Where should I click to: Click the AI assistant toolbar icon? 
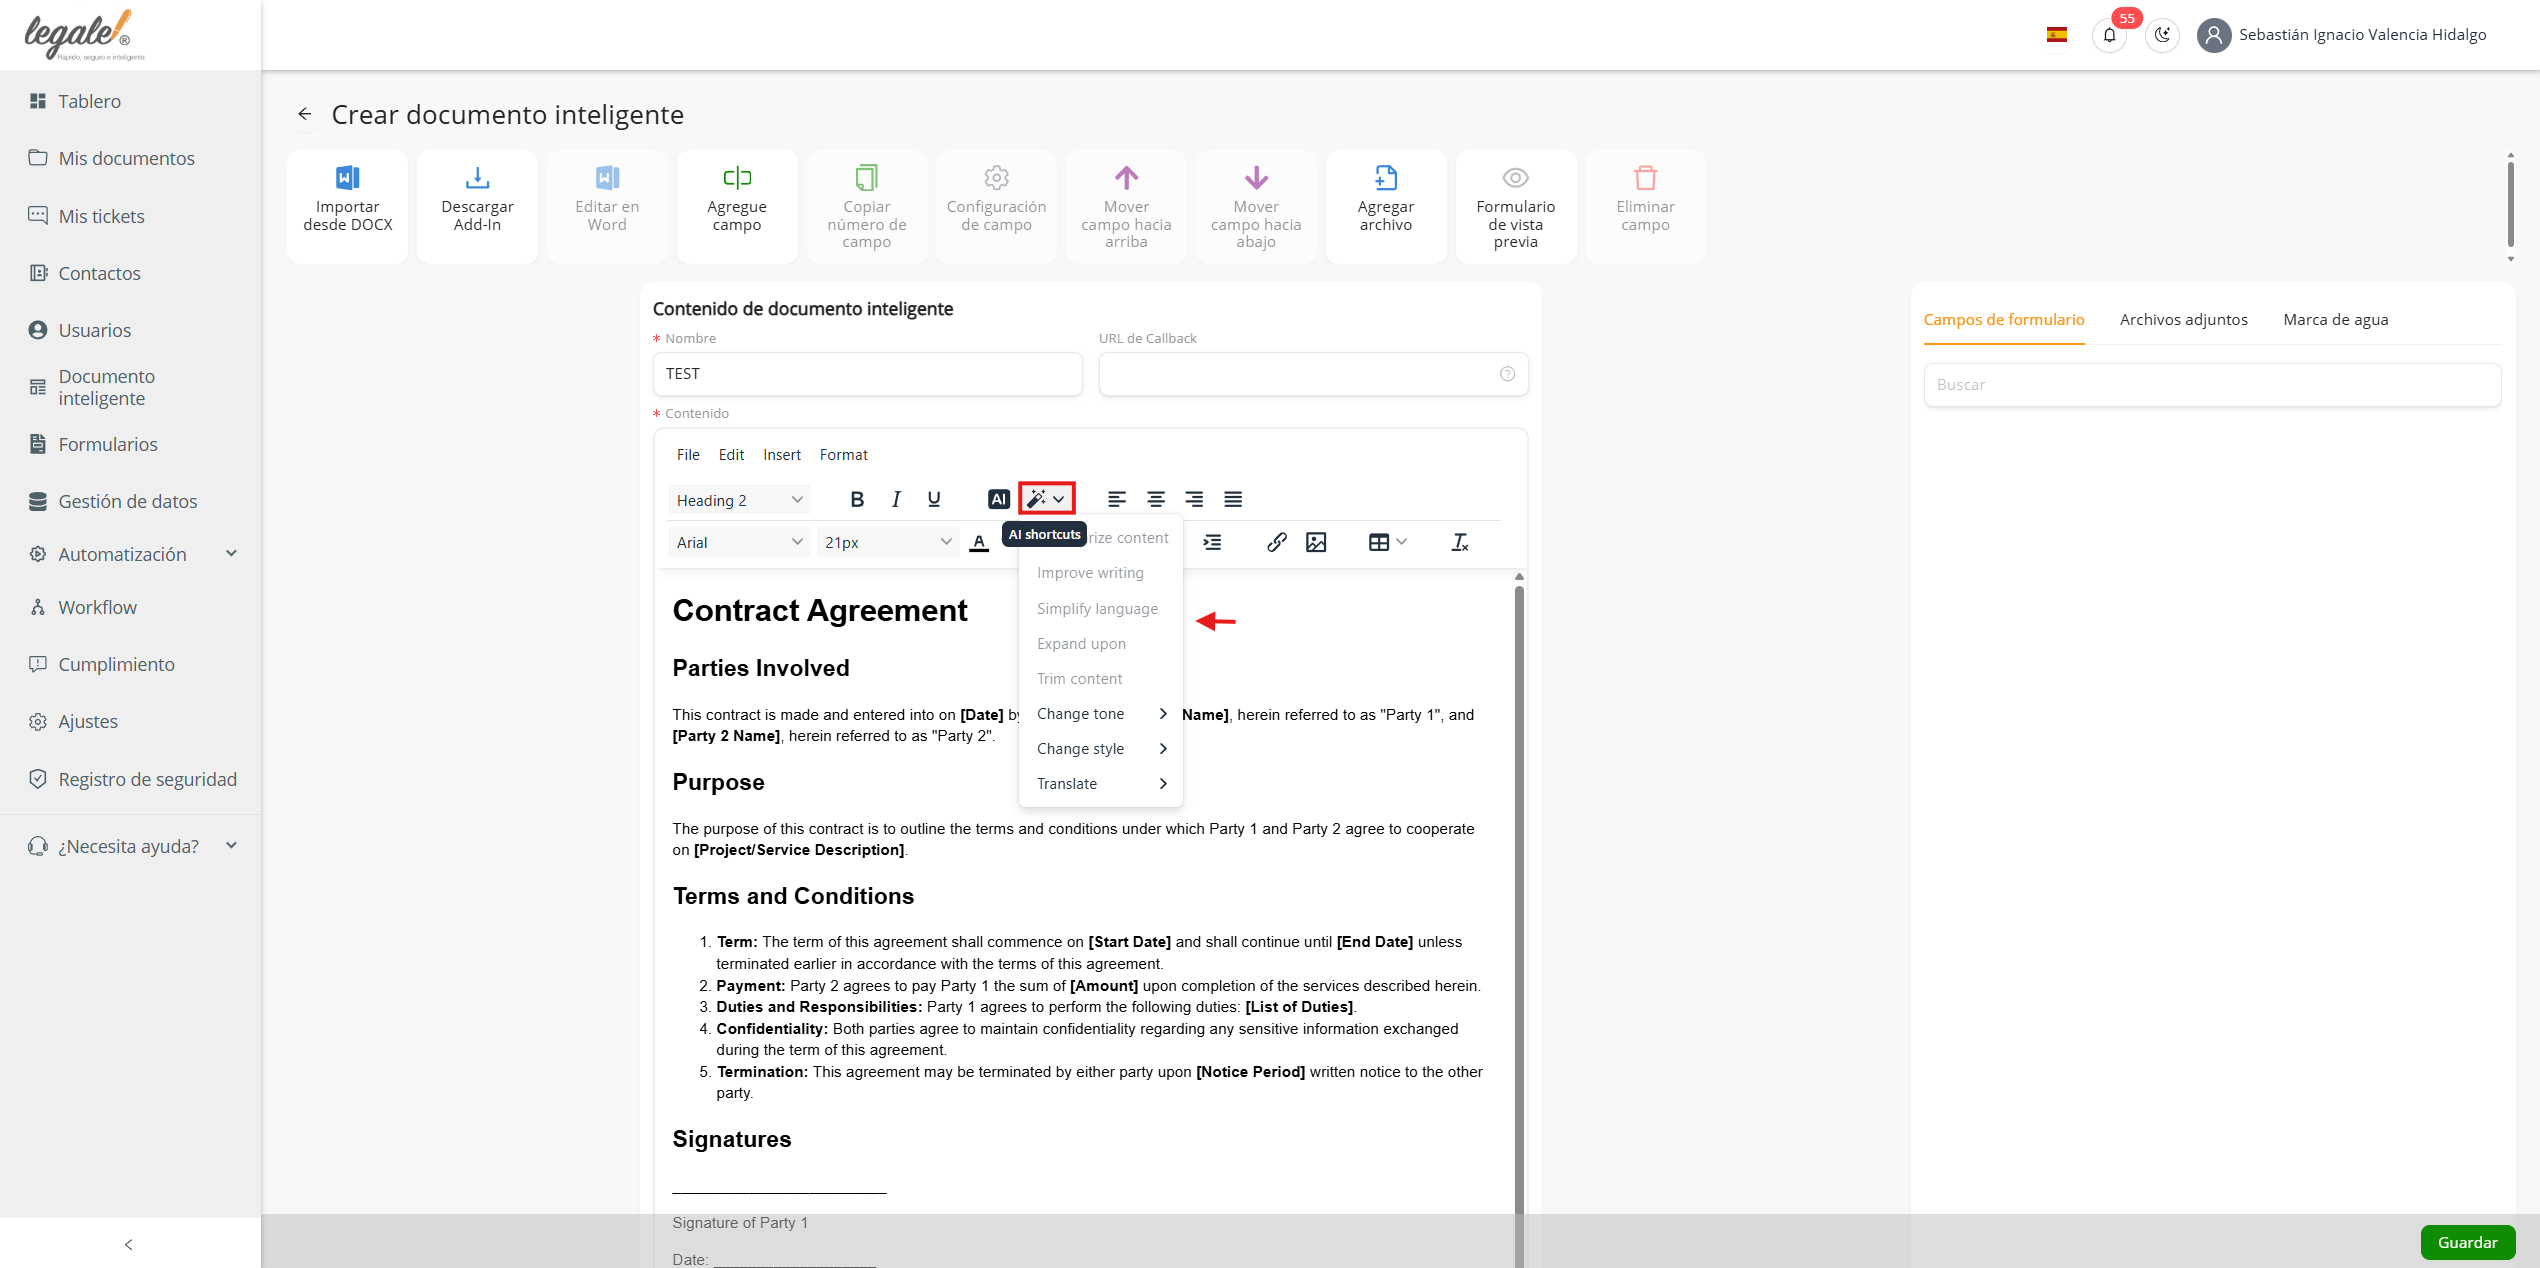click(x=998, y=499)
